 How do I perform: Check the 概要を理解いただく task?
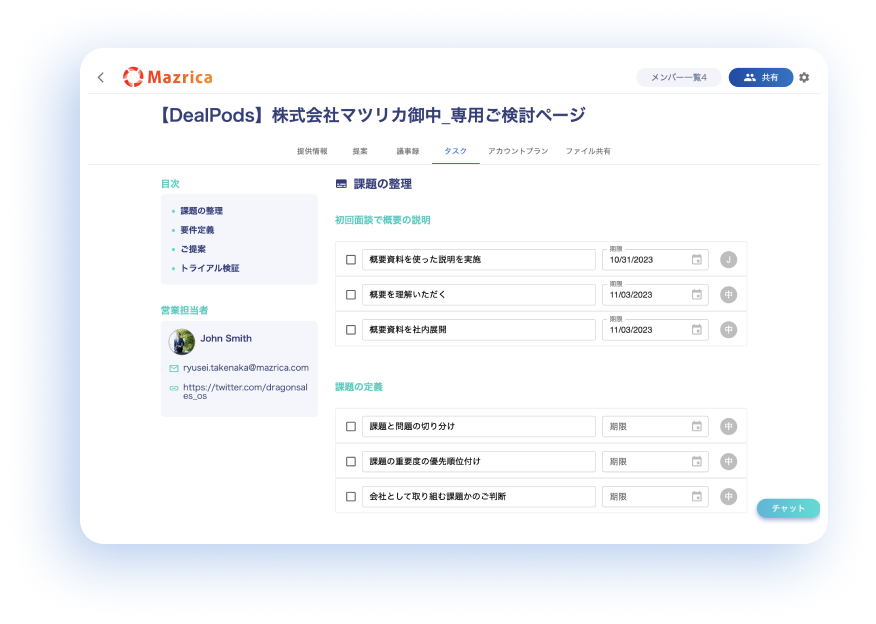351,295
